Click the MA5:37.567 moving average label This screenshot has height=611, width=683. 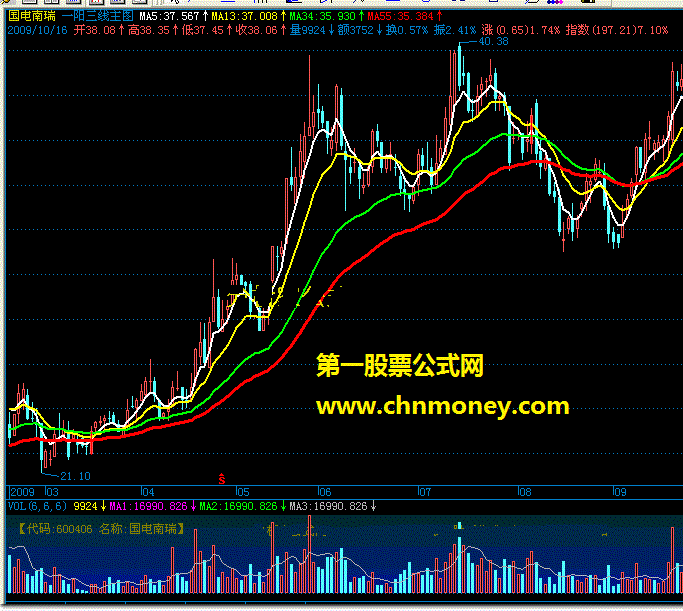[169, 17]
